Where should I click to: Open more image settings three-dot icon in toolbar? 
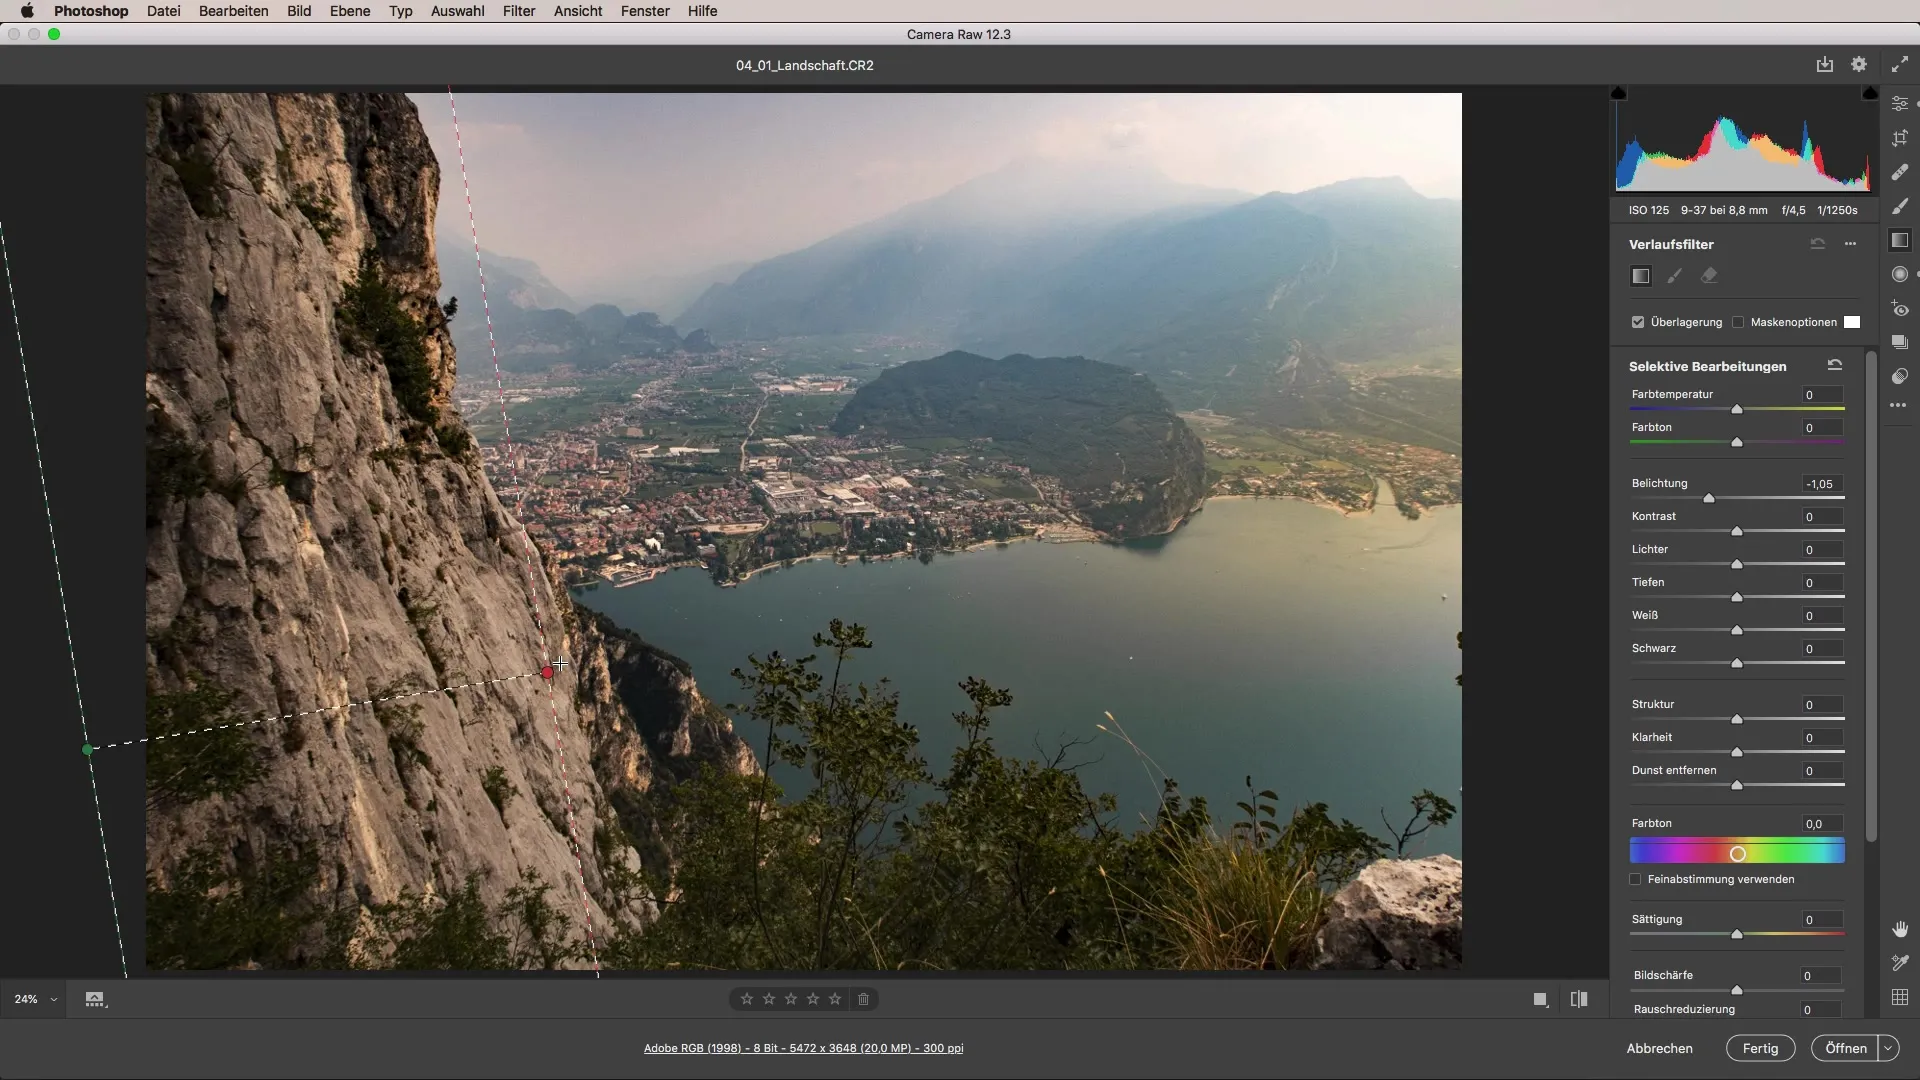[1899, 406]
